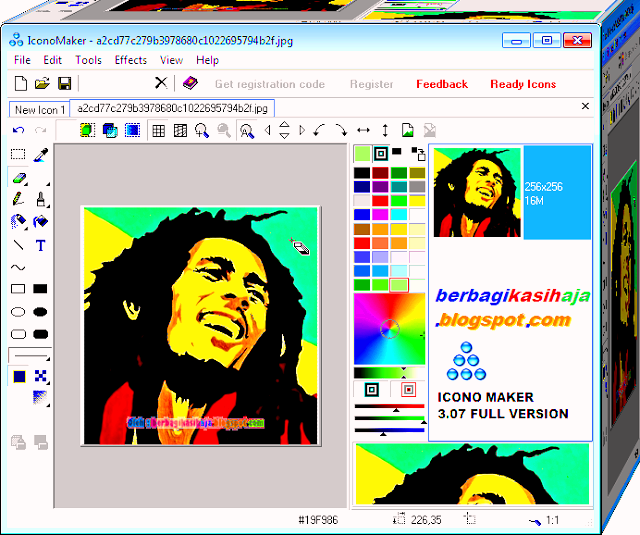
Task: Select the paint bucket fill tool
Action: tap(40, 222)
